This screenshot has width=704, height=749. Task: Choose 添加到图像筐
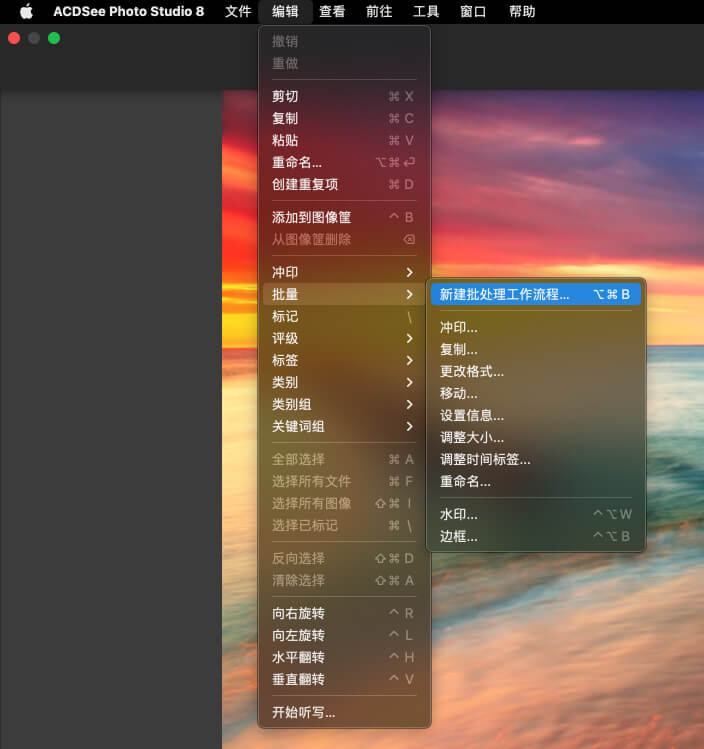tap(344, 217)
